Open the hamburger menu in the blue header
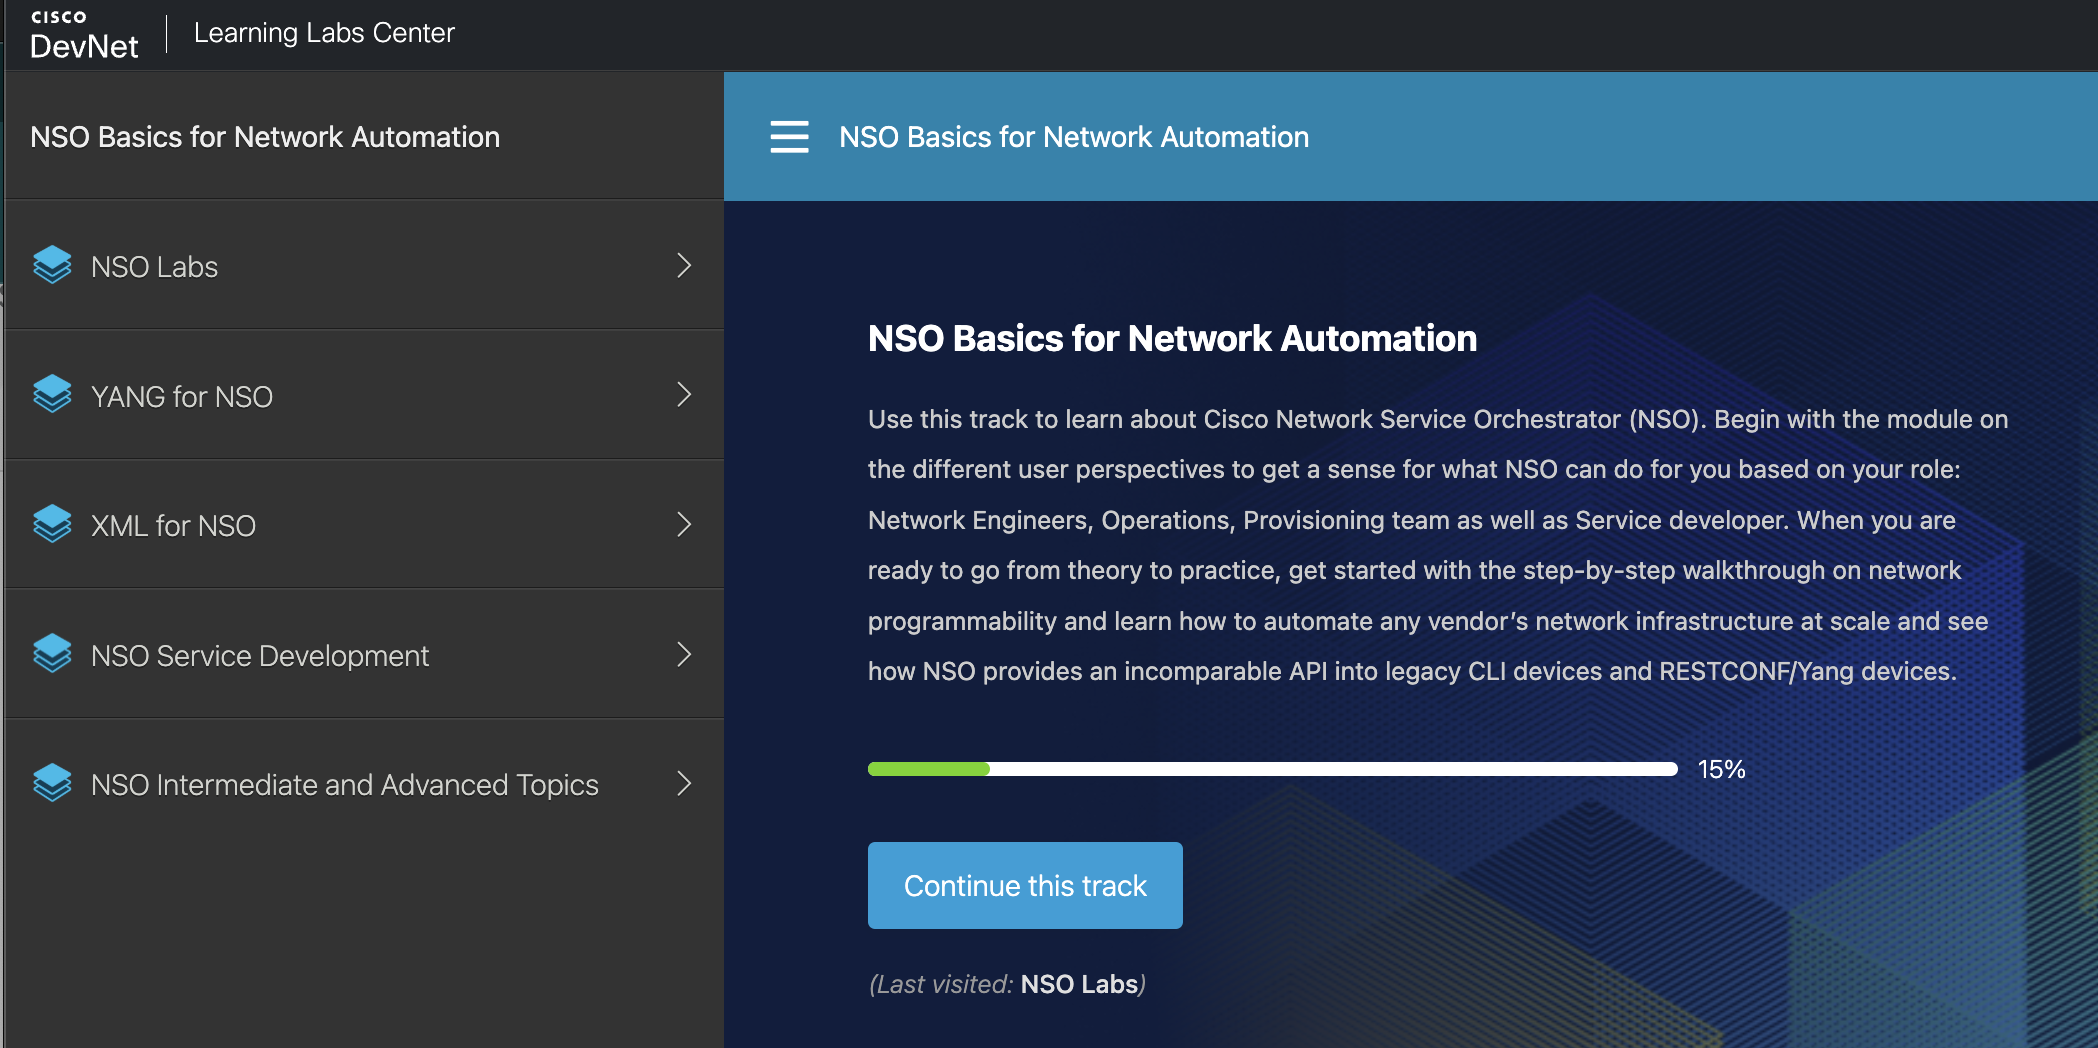2098x1048 pixels. pyautogui.click(x=789, y=137)
